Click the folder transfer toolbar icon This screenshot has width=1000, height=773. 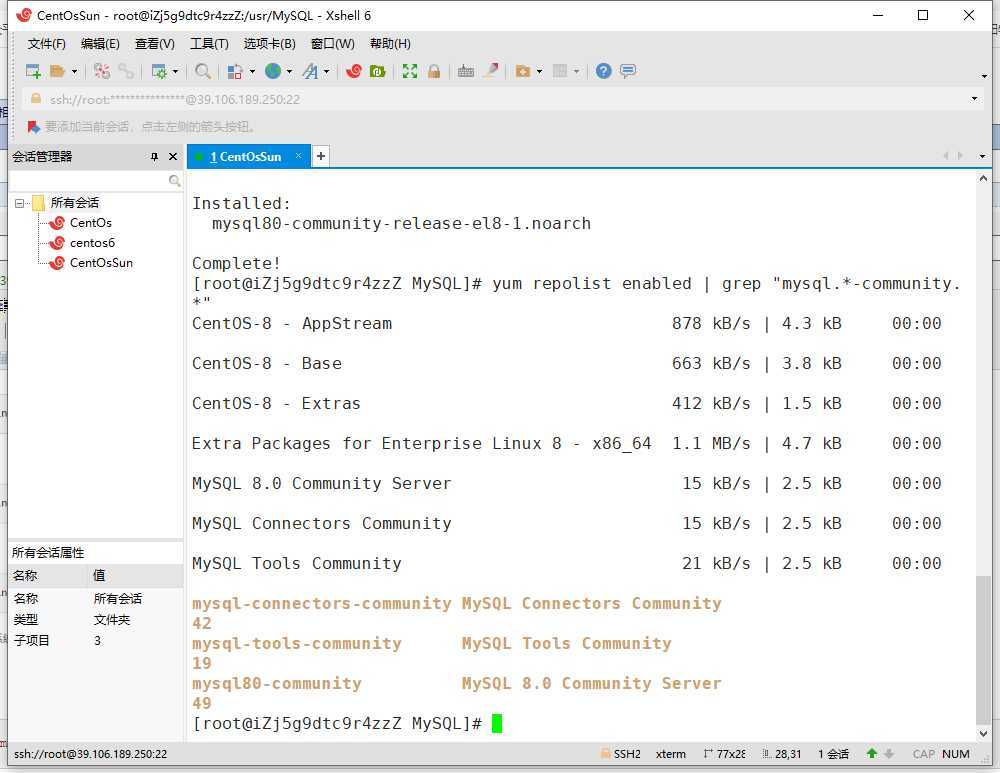click(x=523, y=71)
